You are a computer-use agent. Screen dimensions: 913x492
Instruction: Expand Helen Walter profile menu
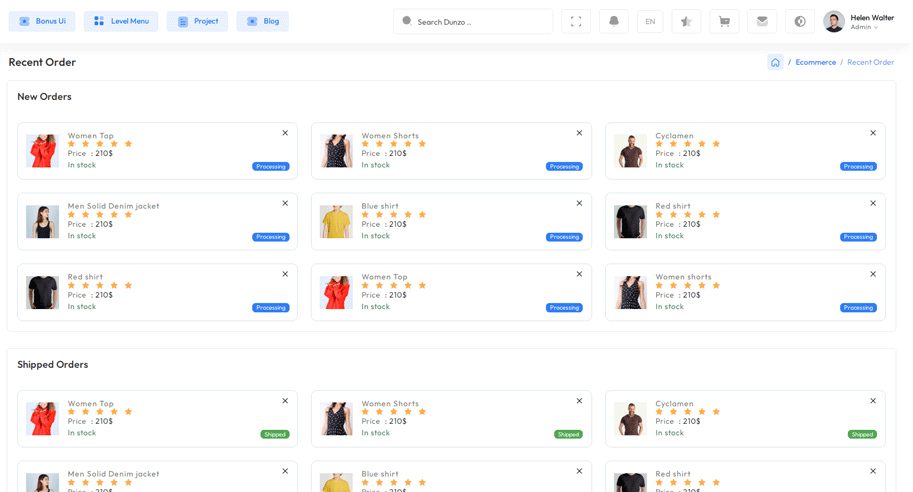tap(859, 21)
